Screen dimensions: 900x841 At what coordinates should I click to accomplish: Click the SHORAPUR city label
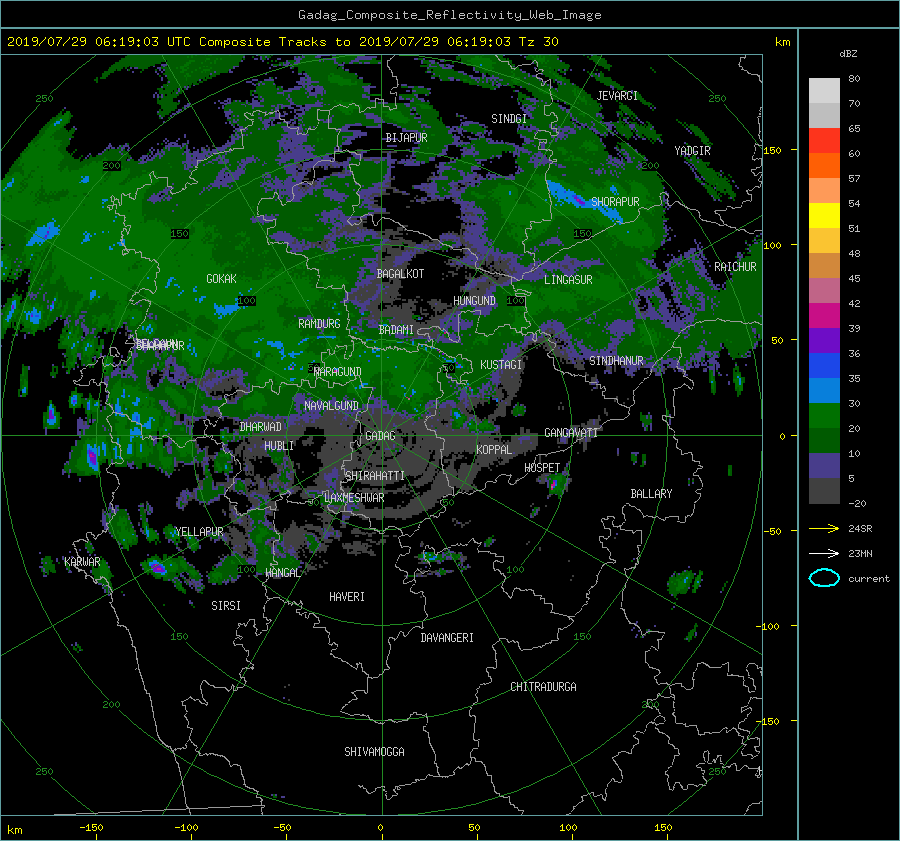615,202
